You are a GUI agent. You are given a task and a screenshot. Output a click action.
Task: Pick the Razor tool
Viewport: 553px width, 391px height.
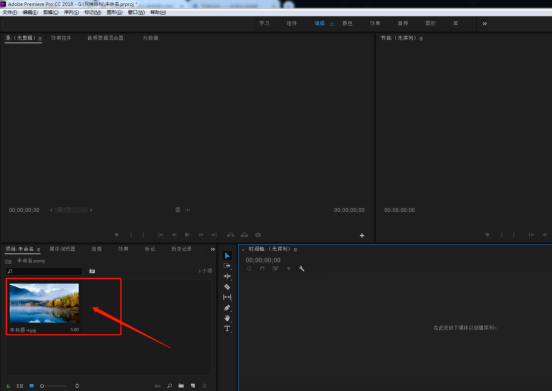coord(227,287)
